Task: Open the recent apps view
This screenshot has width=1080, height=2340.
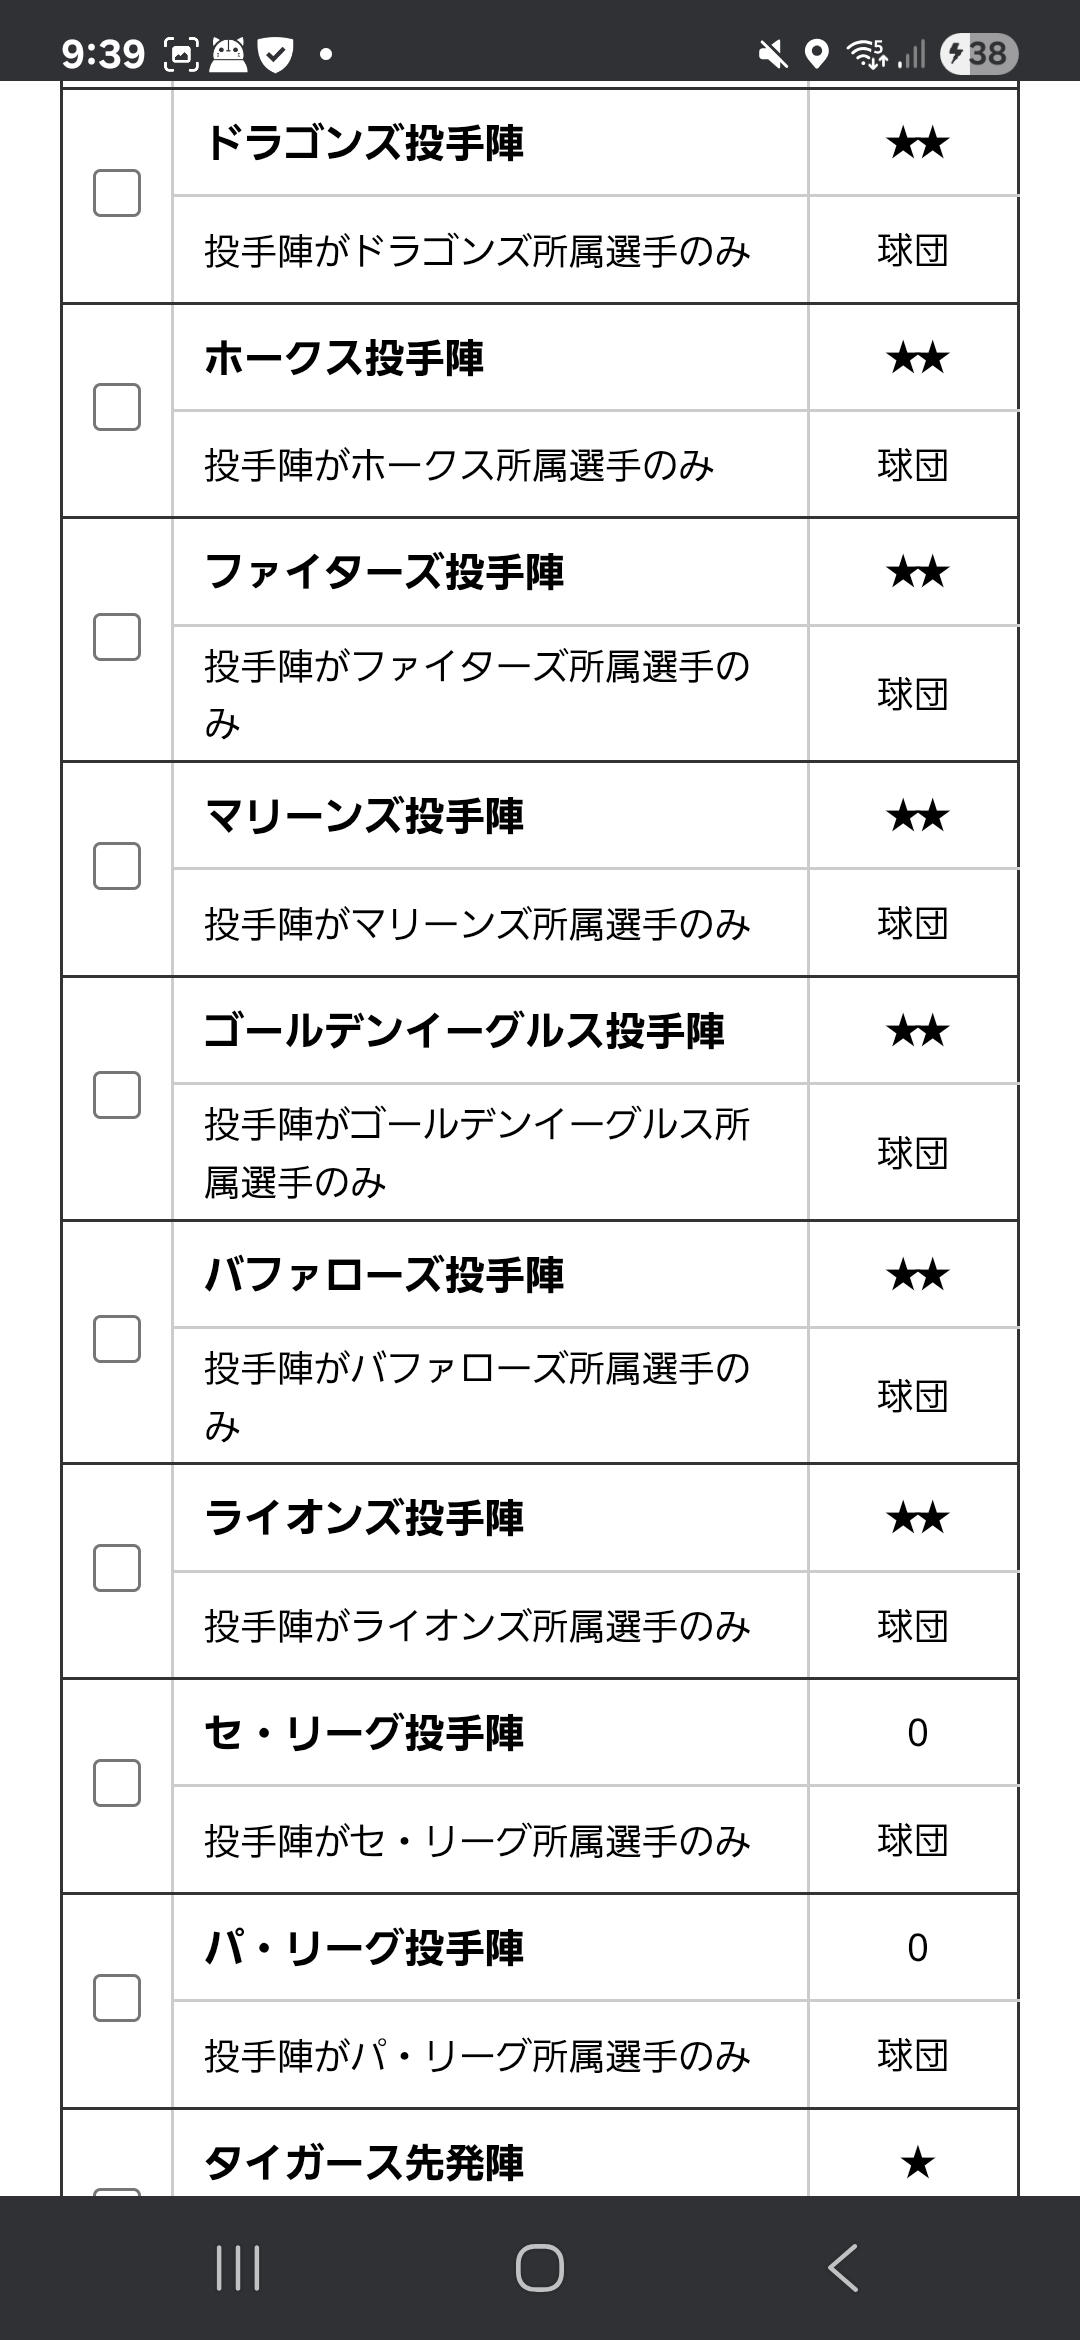Action: [x=238, y=2267]
